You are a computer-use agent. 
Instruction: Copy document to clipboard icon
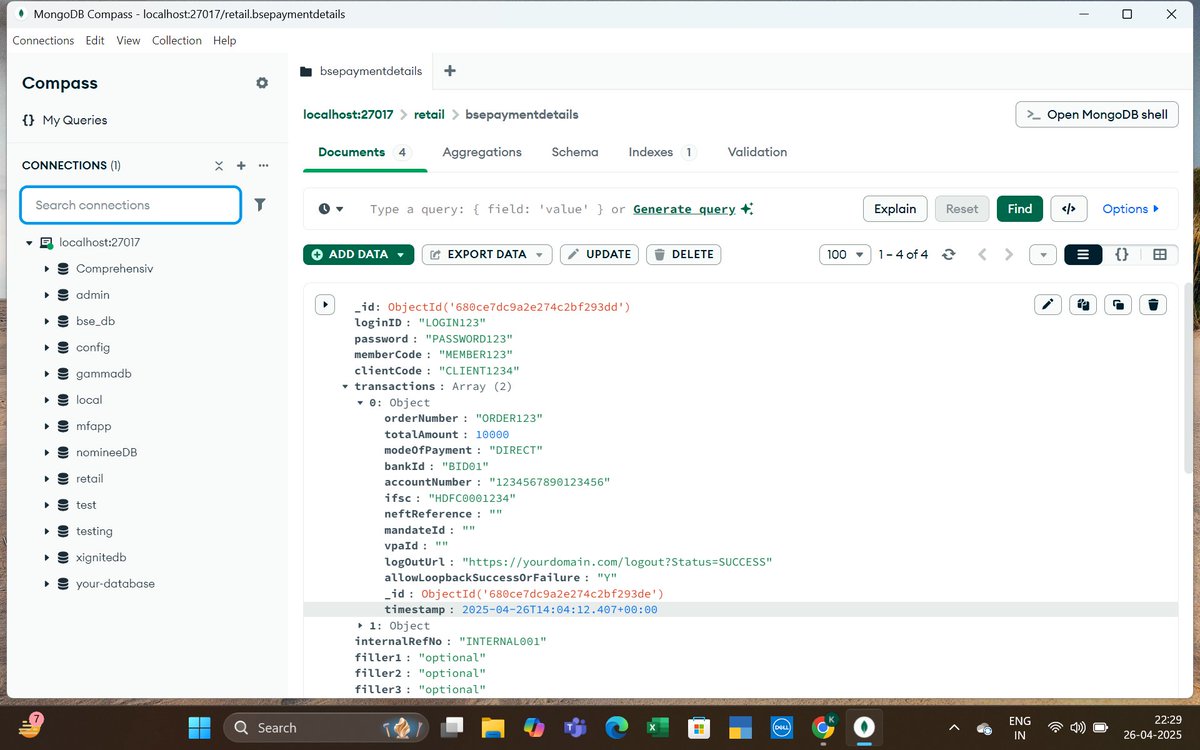click(x=1083, y=305)
